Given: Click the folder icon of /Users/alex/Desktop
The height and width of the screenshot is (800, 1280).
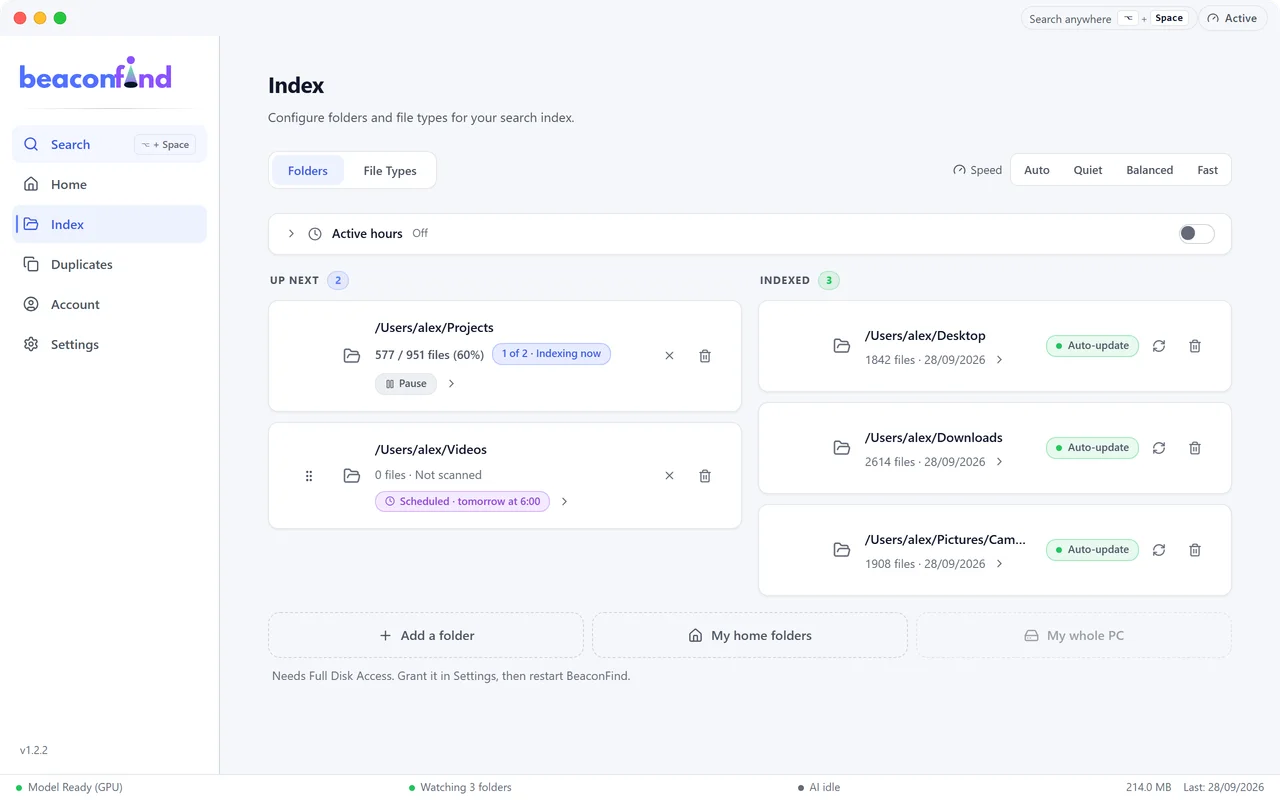Looking at the screenshot, I should 842,346.
